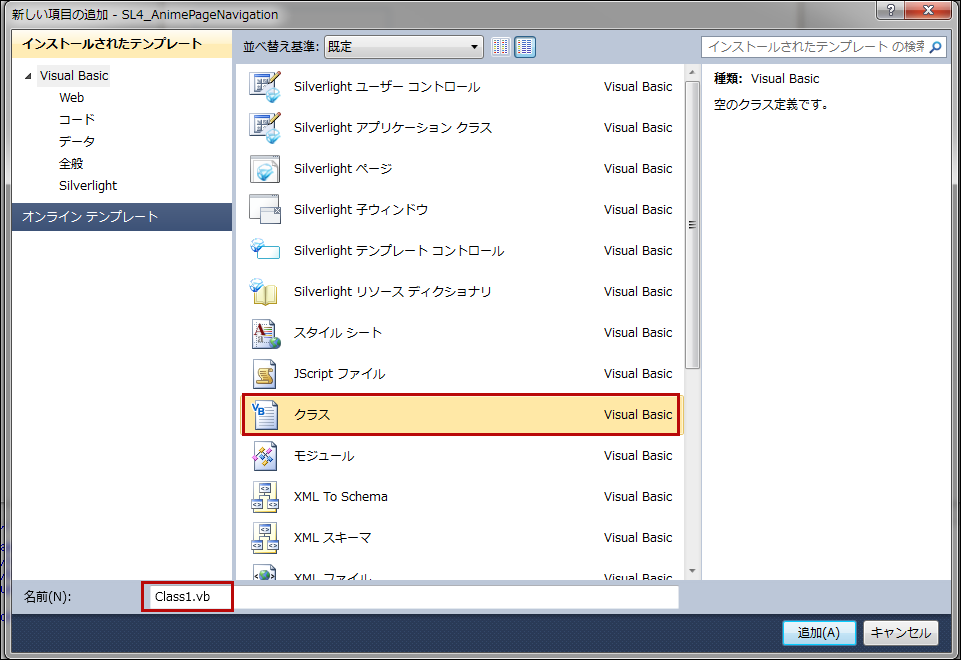Select the JScript ファイル label

click(x=339, y=374)
